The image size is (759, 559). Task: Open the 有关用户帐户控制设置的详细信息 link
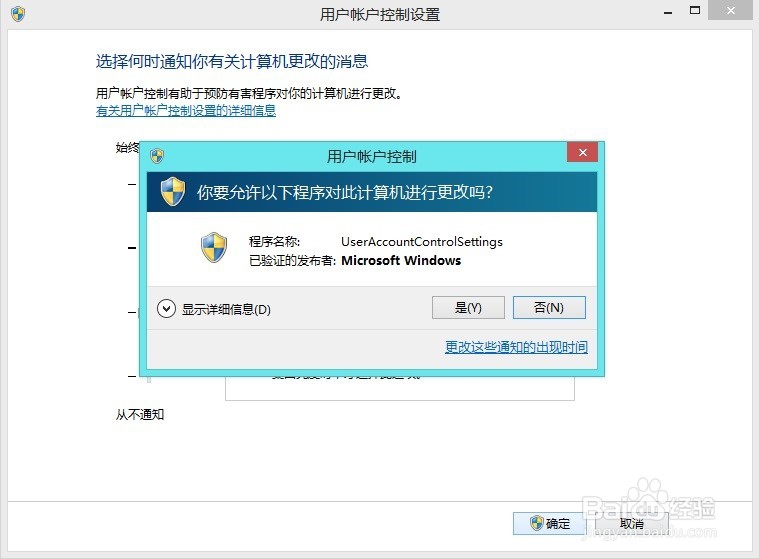186,111
